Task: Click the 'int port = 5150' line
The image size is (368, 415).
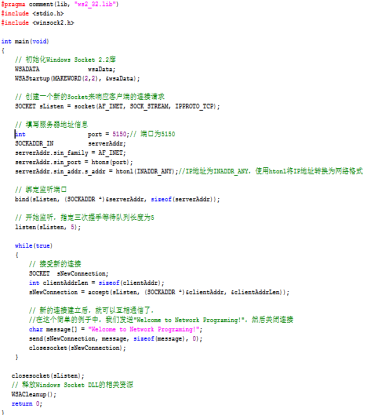Action: pyautogui.click(x=95, y=134)
